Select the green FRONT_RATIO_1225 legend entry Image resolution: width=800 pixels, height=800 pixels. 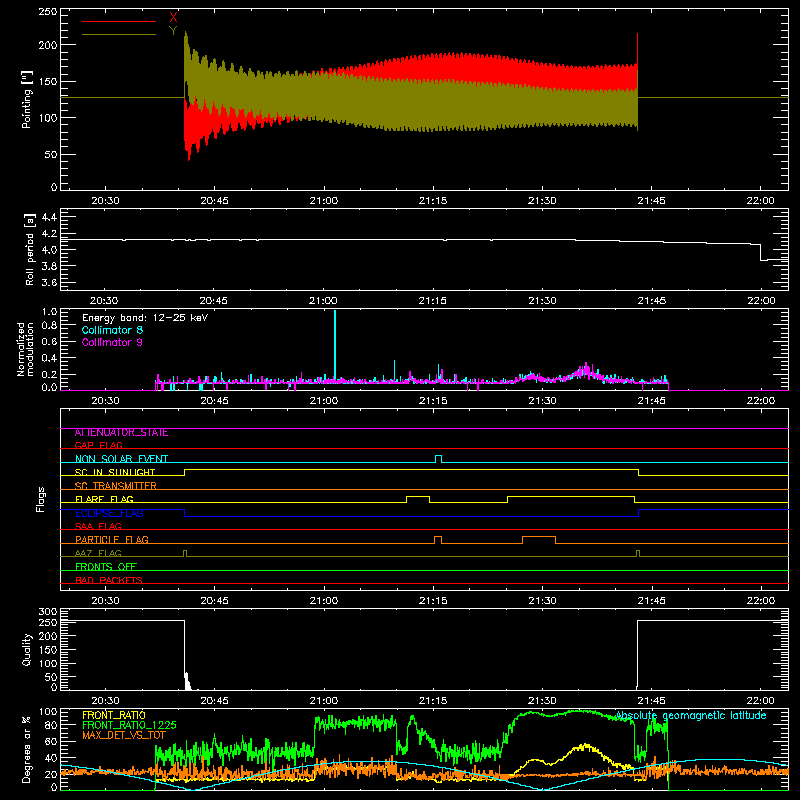129,725
